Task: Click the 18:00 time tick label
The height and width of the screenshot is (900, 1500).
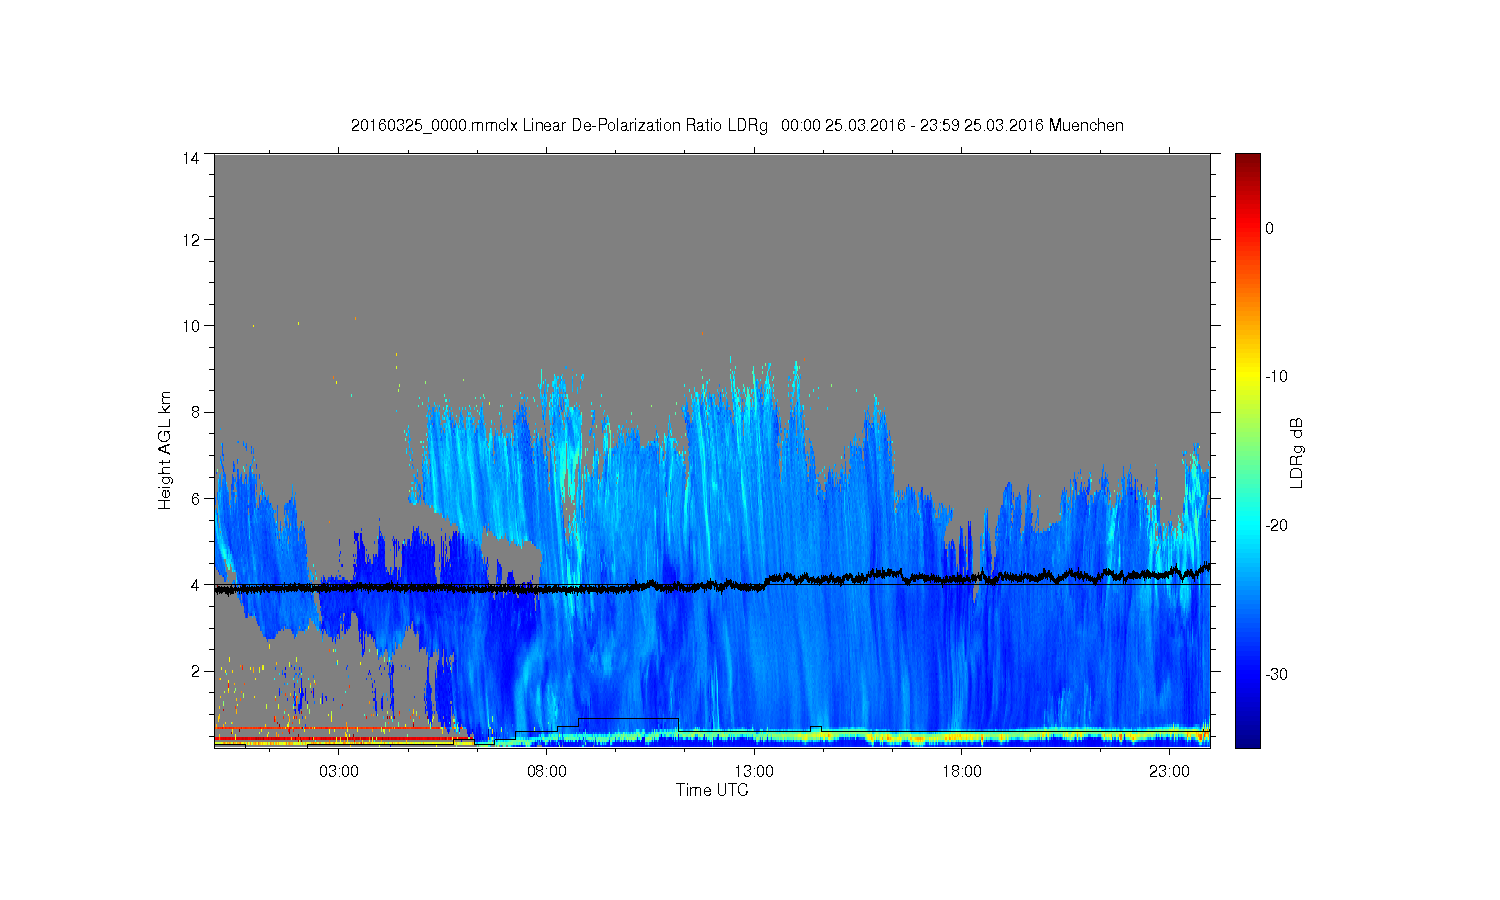Action: 962,772
